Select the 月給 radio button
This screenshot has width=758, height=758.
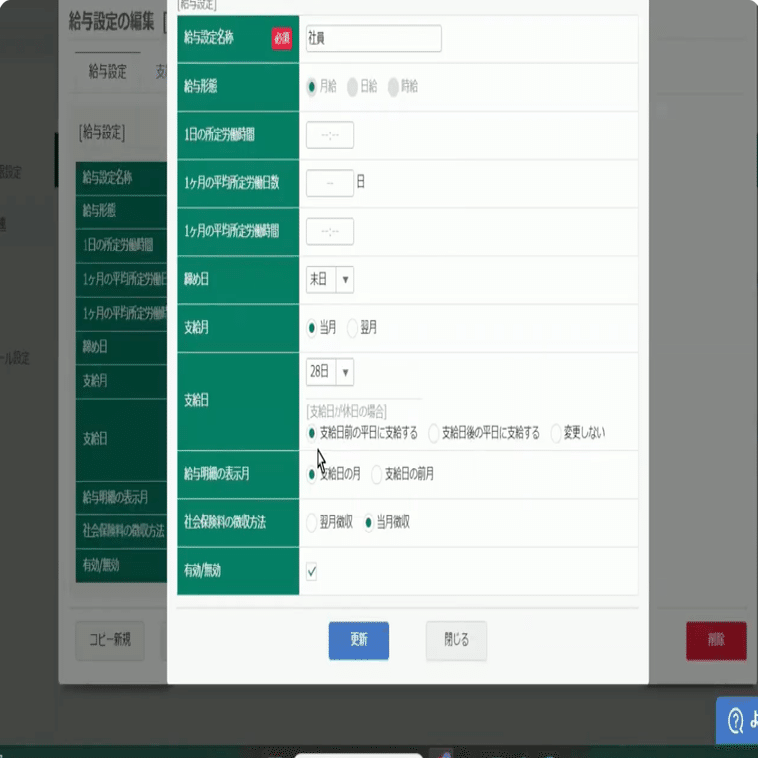312,87
